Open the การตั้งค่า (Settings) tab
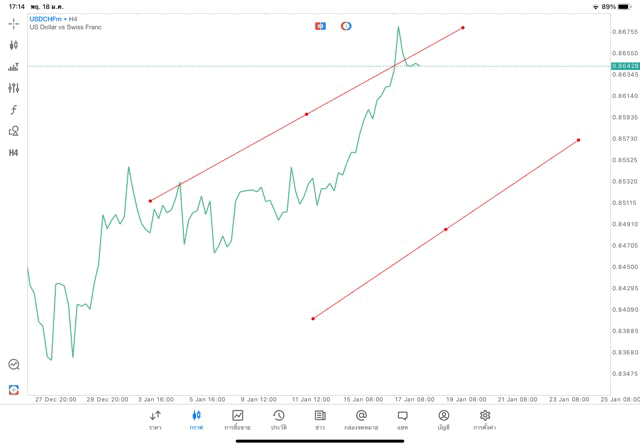 click(485, 419)
